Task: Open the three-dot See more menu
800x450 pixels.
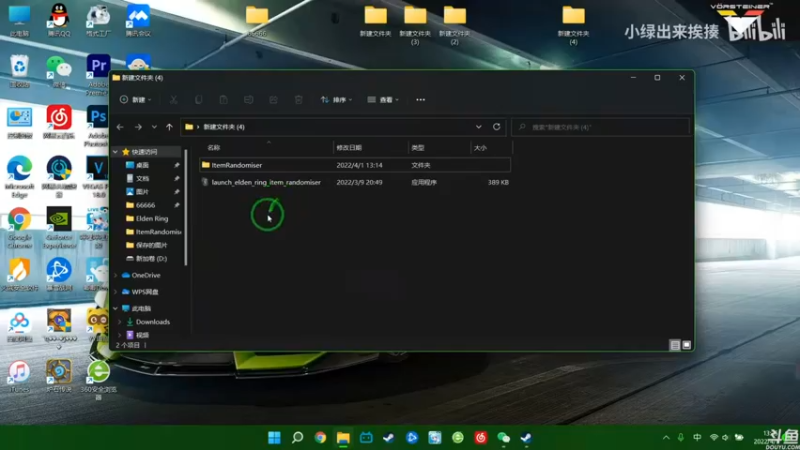Action: [x=420, y=100]
